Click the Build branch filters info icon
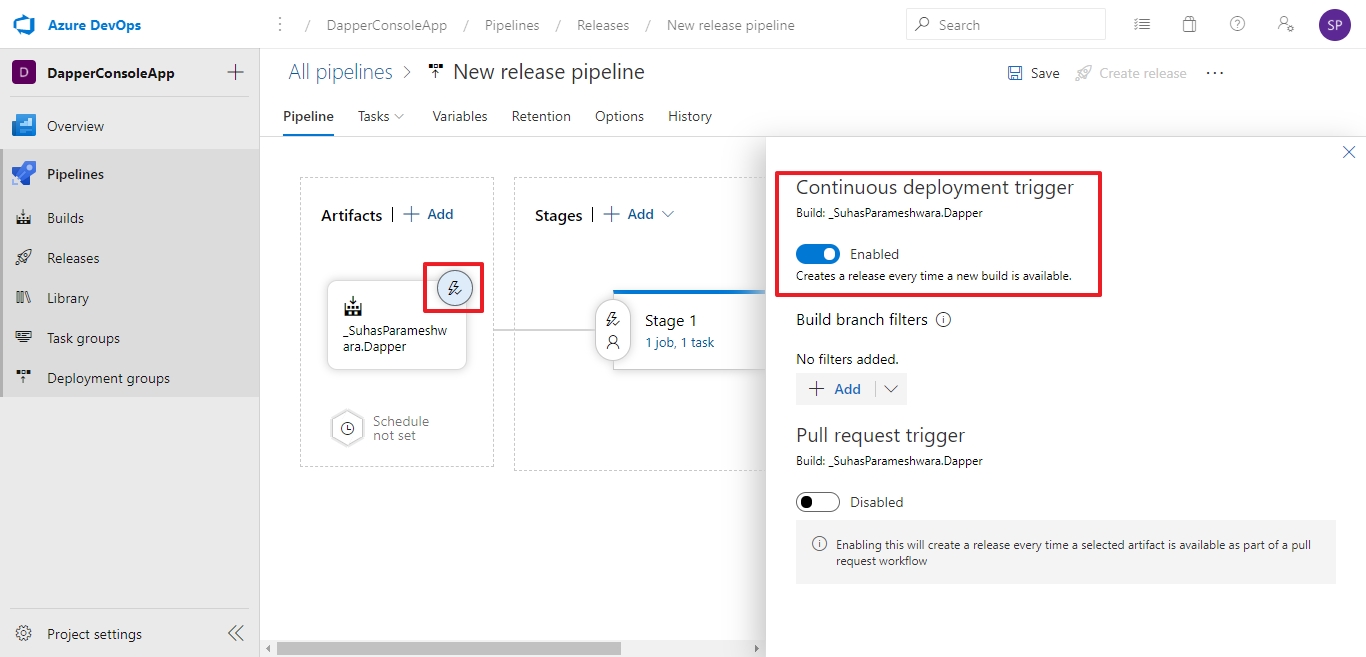This screenshot has width=1366, height=657. [943, 320]
